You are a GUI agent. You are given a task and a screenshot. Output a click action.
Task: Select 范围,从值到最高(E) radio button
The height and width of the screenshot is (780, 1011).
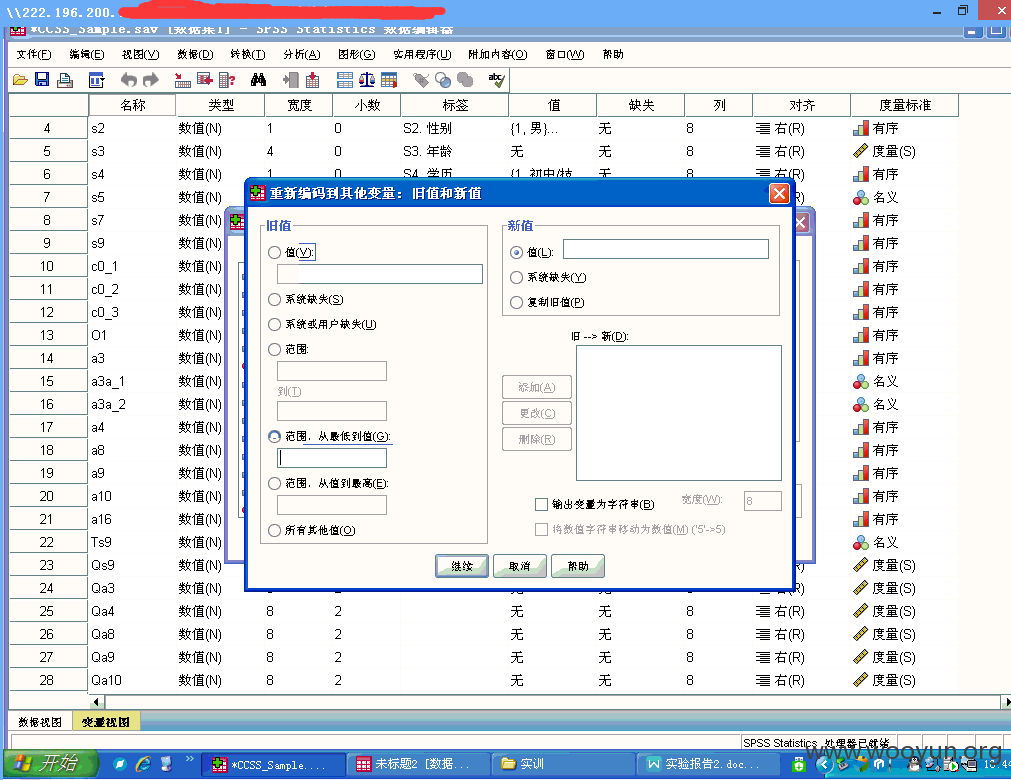tap(274, 483)
